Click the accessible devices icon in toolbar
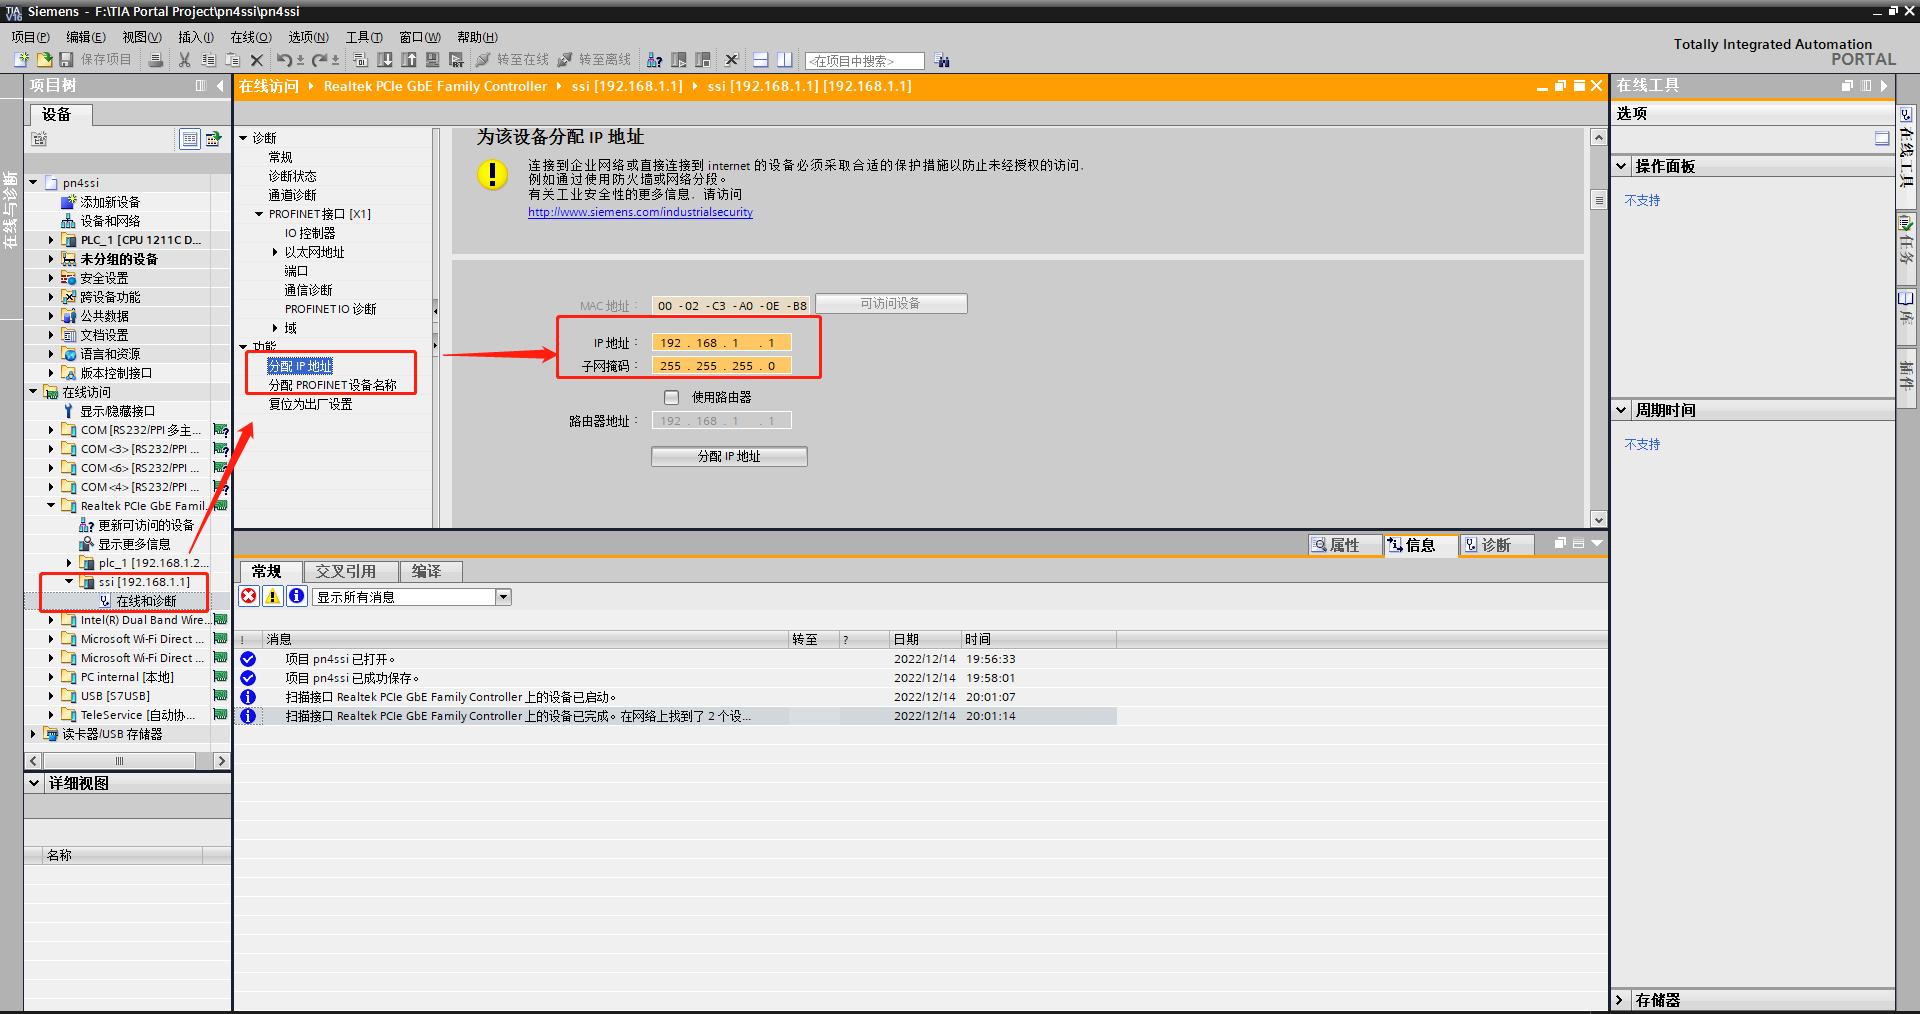 [654, 60]
